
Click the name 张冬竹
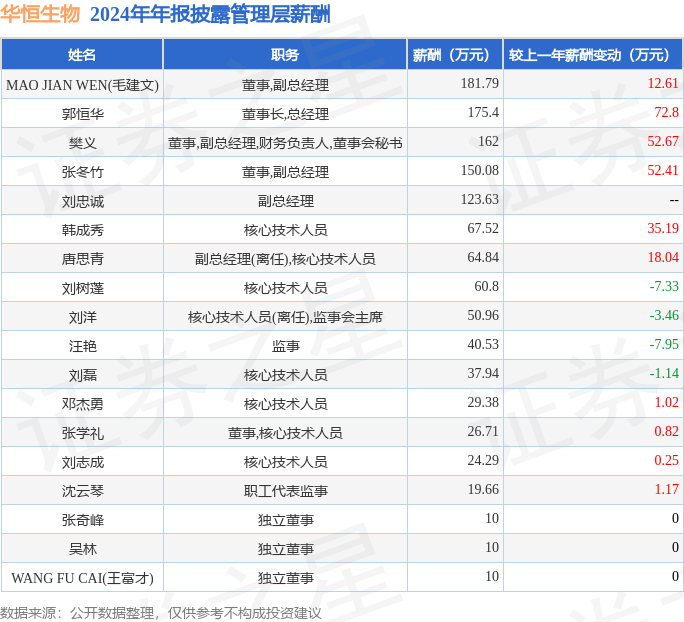click(x=82, y=172)
